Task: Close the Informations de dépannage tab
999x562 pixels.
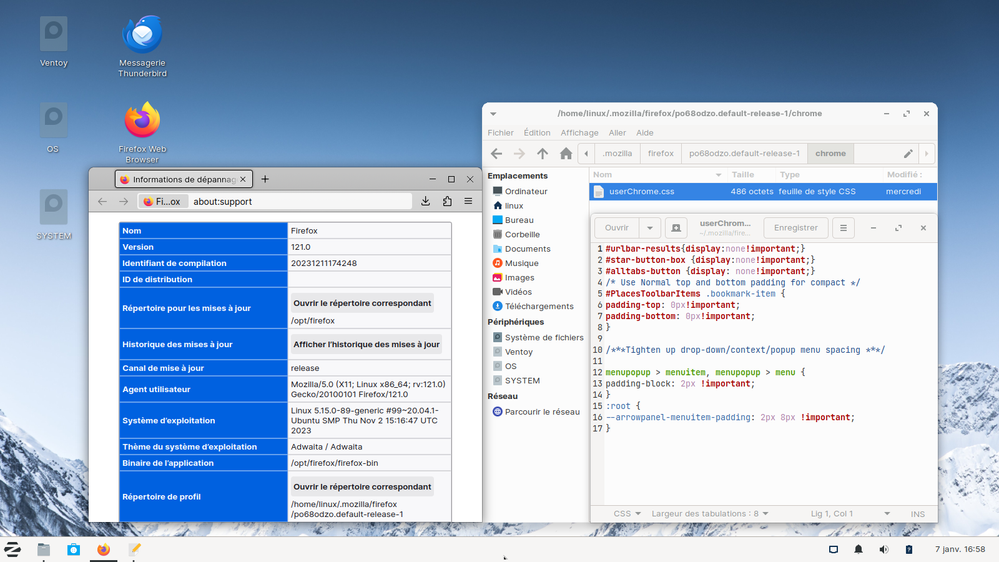Action: coord(243,180)
